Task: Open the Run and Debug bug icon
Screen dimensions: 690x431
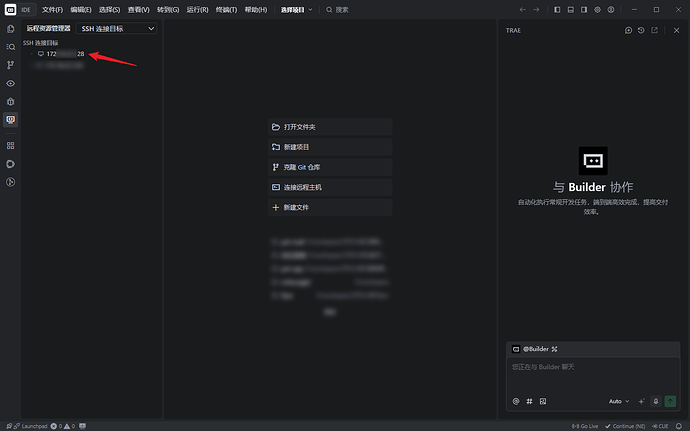Action: coord(11,101)
